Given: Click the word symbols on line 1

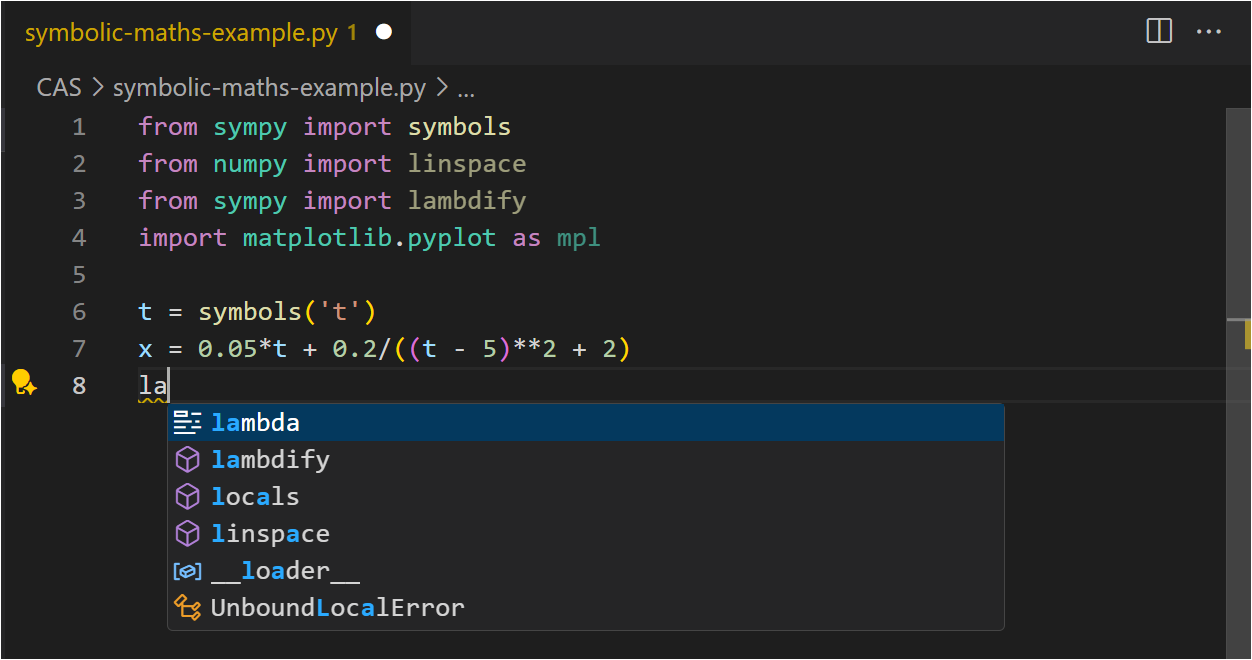Looking at the screenshot, I should click(x=459, y=128).
